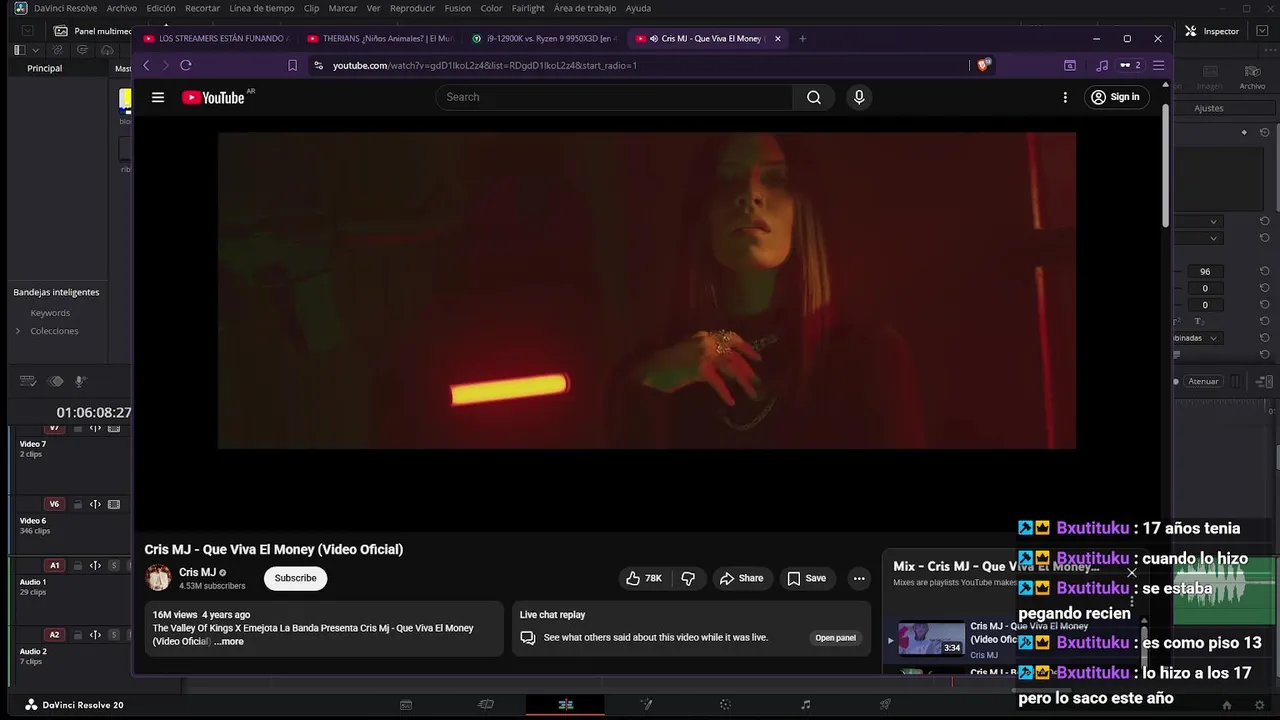1280x720 pixels.
Task: Open the DaVinci Resolve Edit page icon
Action: [x=565, y=705]
